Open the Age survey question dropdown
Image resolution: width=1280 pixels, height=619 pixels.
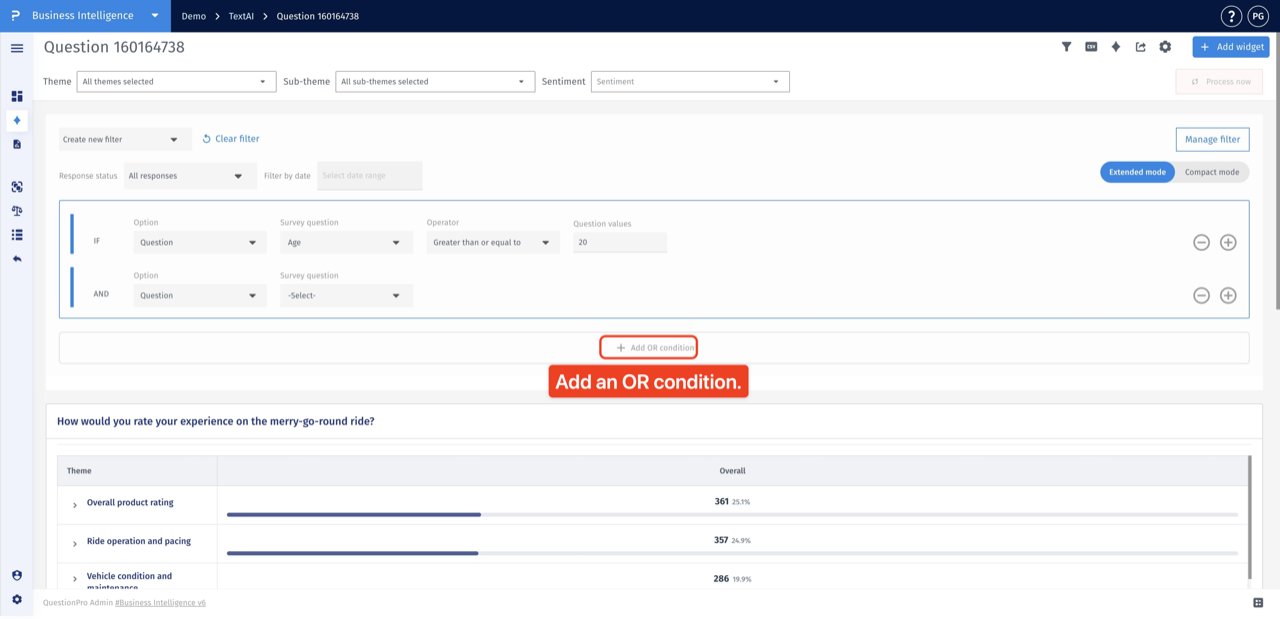346,242
